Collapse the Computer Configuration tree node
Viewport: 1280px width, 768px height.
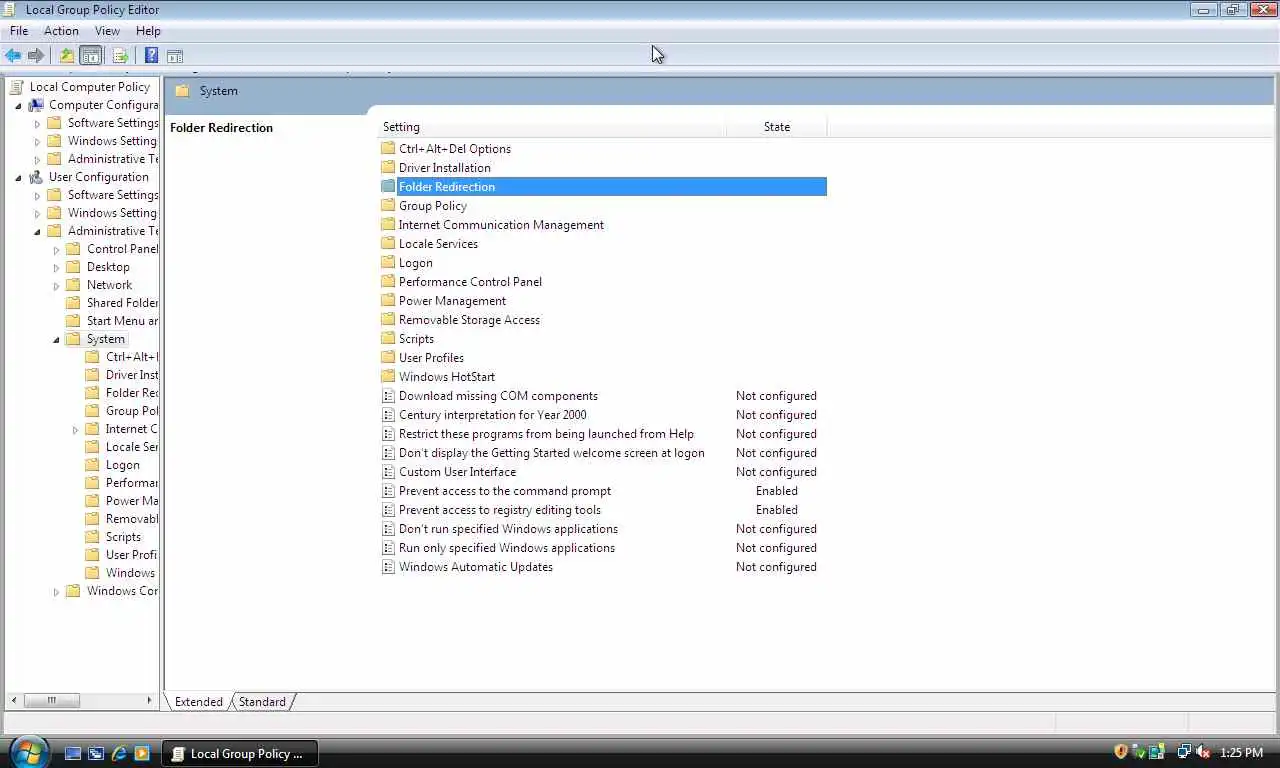18,105
